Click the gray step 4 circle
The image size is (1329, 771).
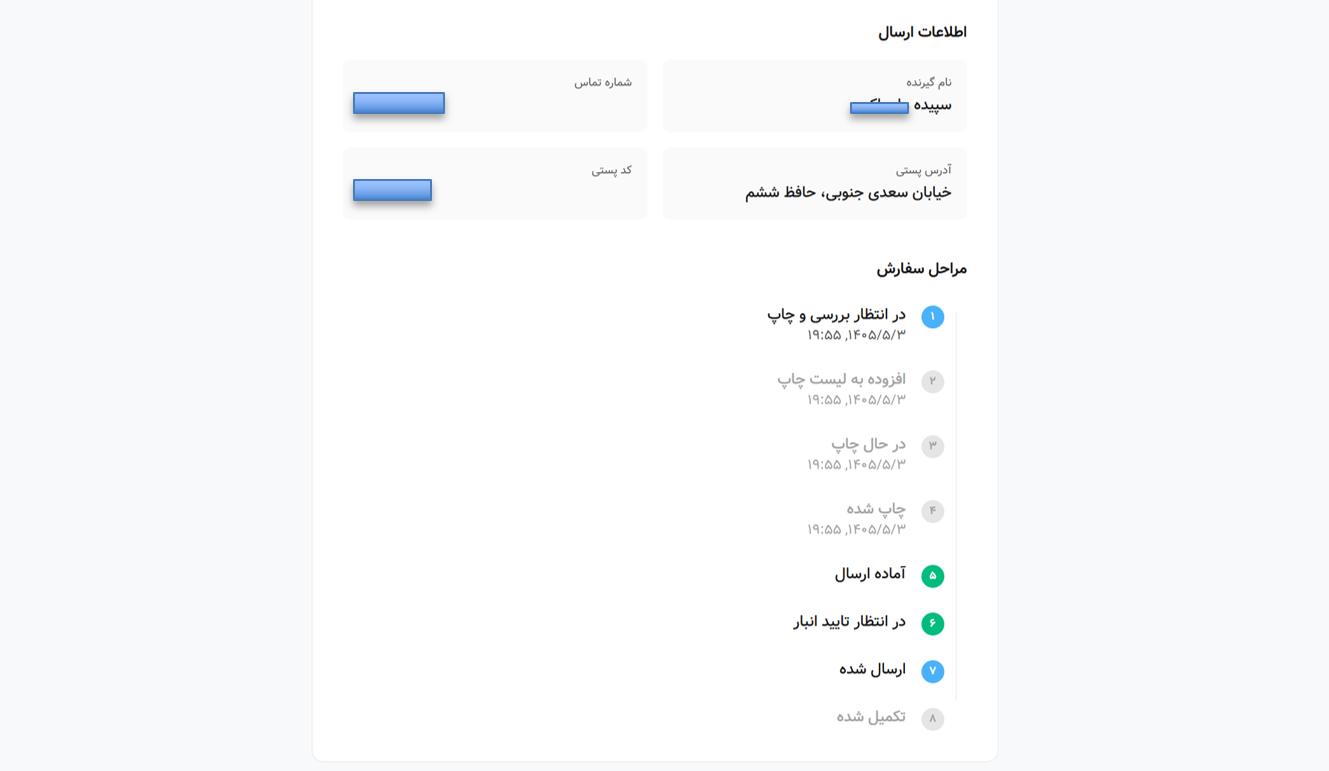click(x=932, y=512)
